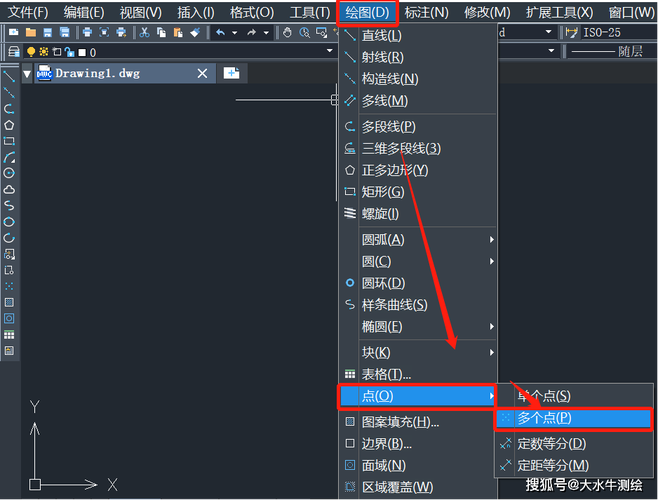
Task: Choose 多段线(P) from the draw menu
Action: pyautogui.click(x=418, y=127)
